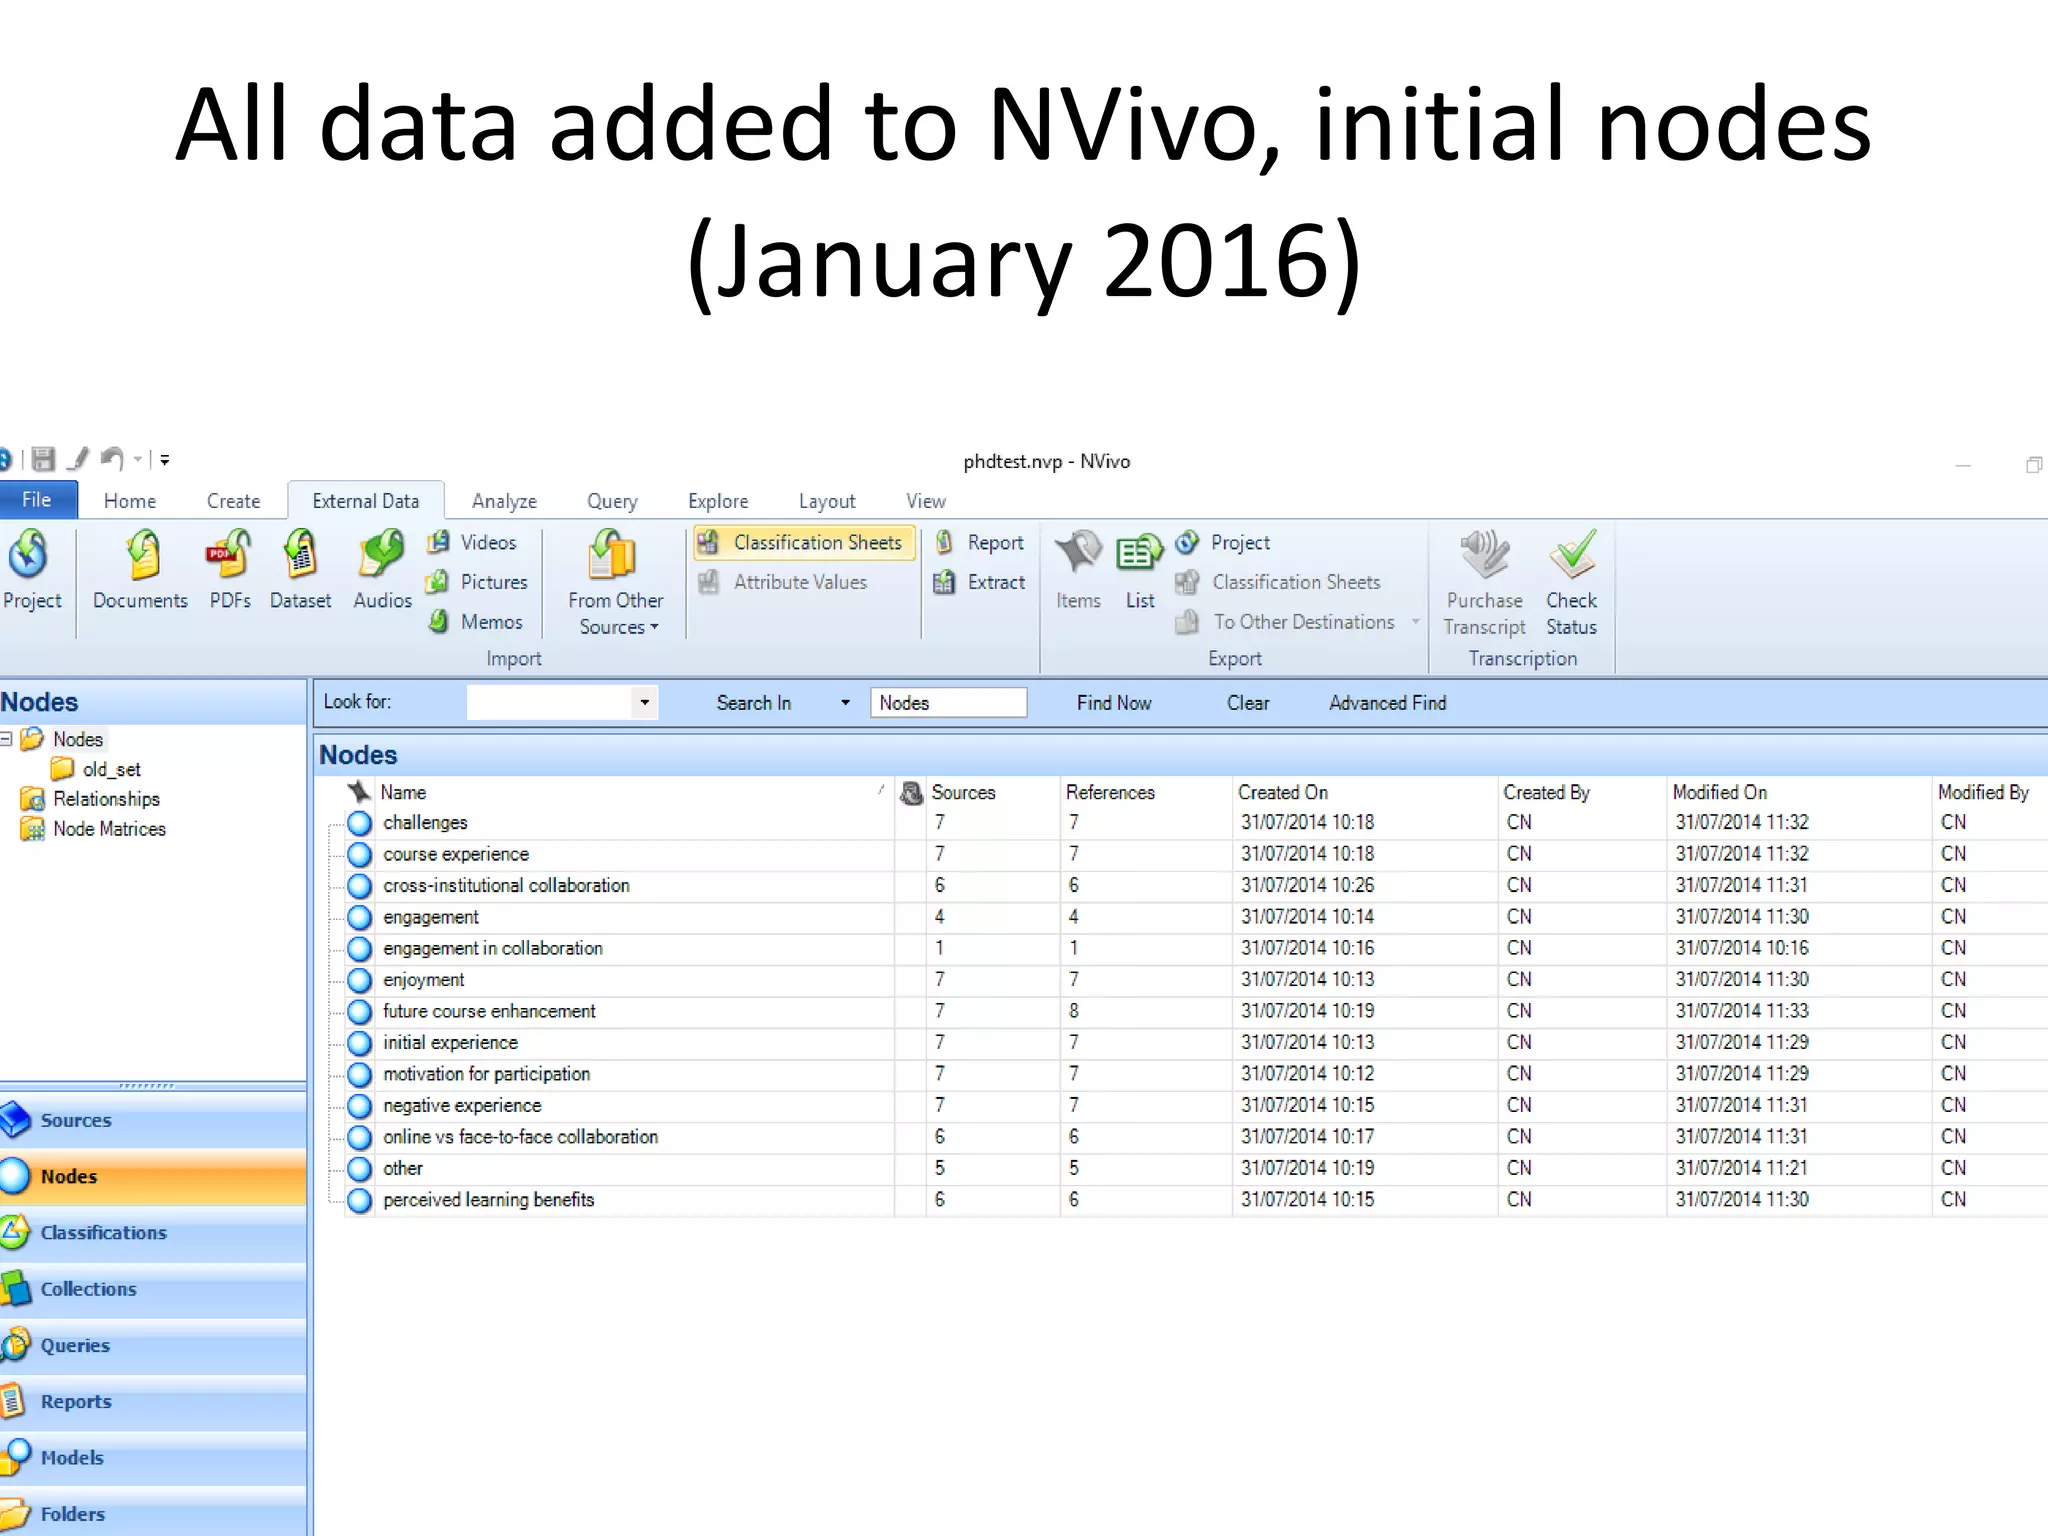
Task: Switch to the Query ribbon tab
Action: 612,501
